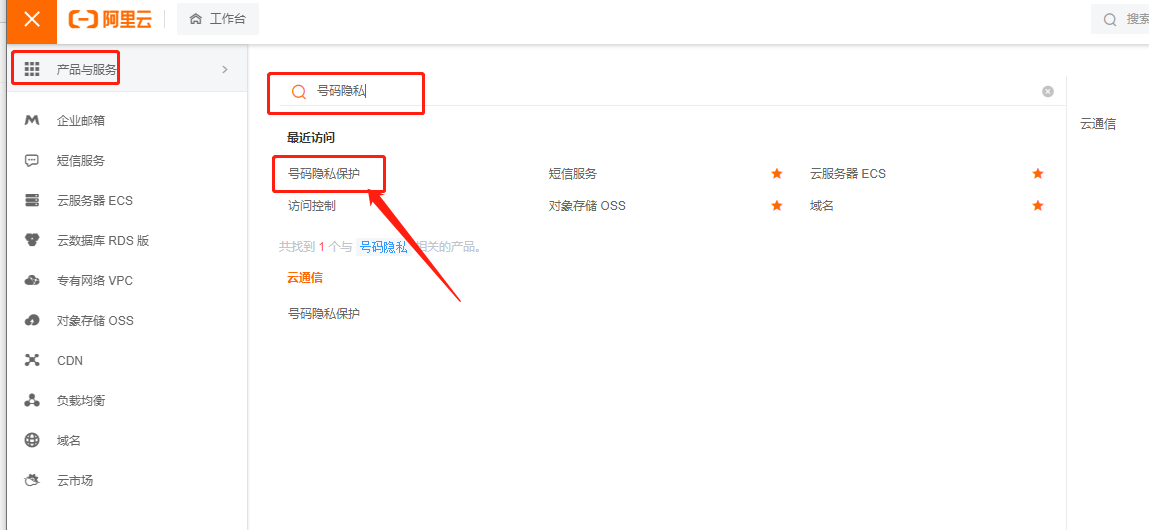Viewport: 1149px width, 530px height.
Task: Click the 云数据库 RDS 版 database icon
Action: click(x=32, y=240)
